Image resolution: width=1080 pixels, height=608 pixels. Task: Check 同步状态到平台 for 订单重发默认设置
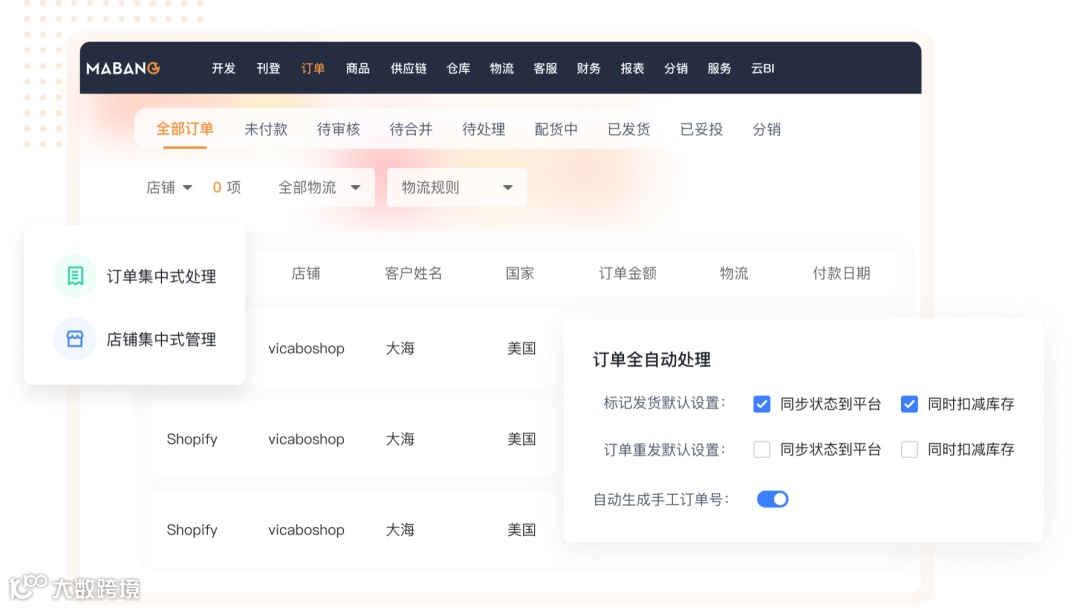pos(761,450)
